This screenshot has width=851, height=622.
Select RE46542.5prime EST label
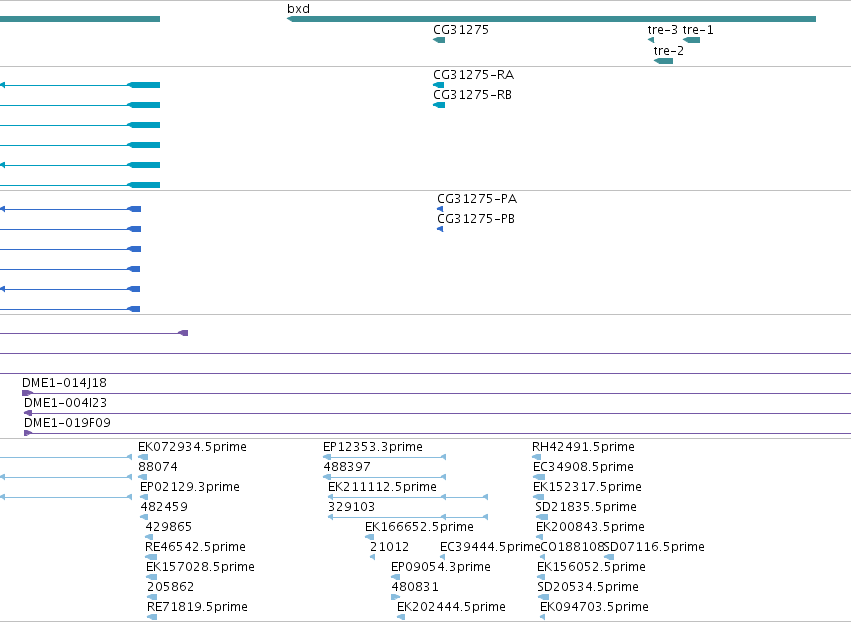tap(195, 547)
